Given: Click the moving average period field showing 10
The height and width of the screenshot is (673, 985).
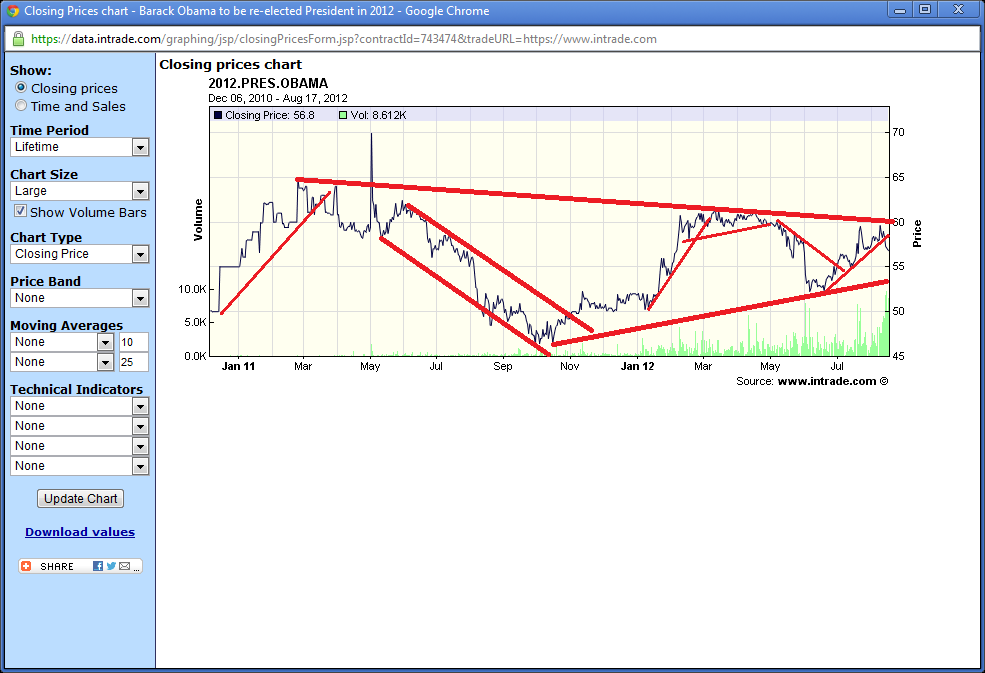Looking at the screenshot, I should [x=133, y=342].
